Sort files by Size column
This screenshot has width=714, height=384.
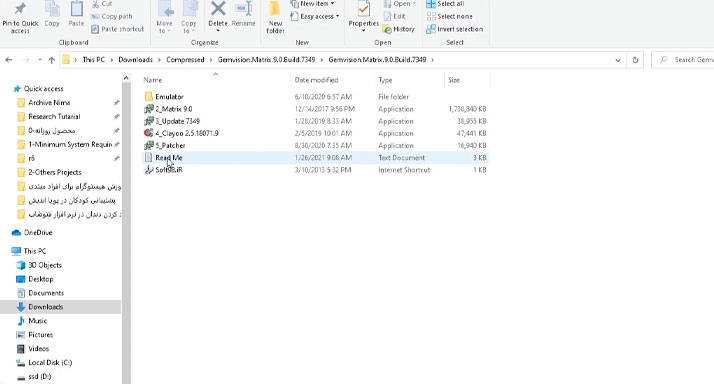coord(454,80)
